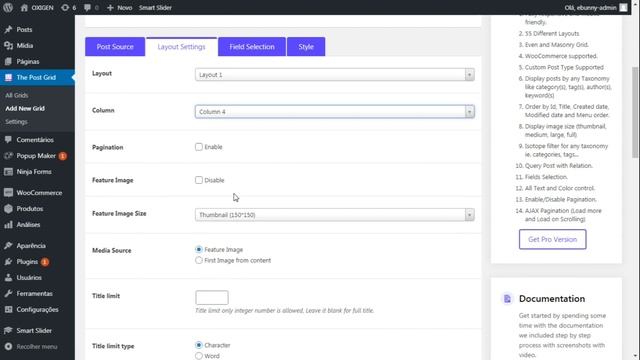Open The Post Grid Settings submenu
Viewport: 640px width, 360px height.
tap(16, 122)
